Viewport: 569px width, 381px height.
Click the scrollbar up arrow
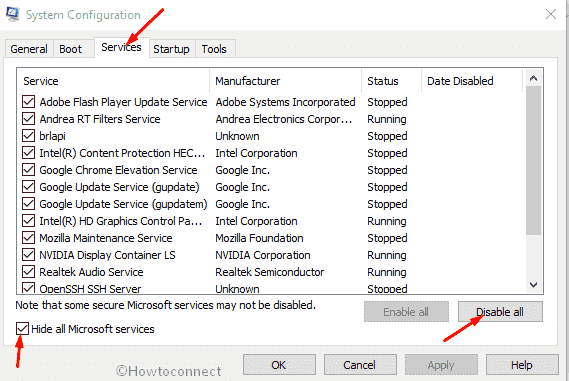[533, 78]
